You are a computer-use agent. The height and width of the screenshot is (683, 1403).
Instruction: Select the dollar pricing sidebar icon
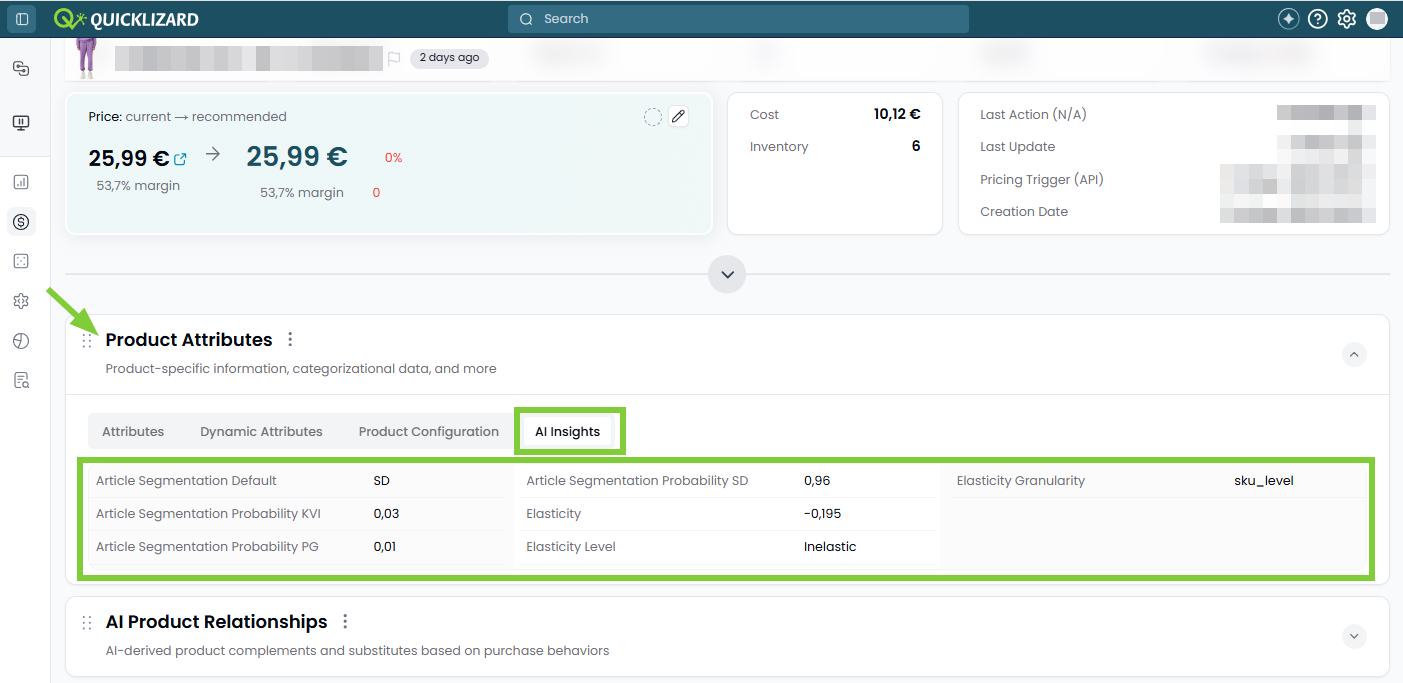tap(21, 222)
